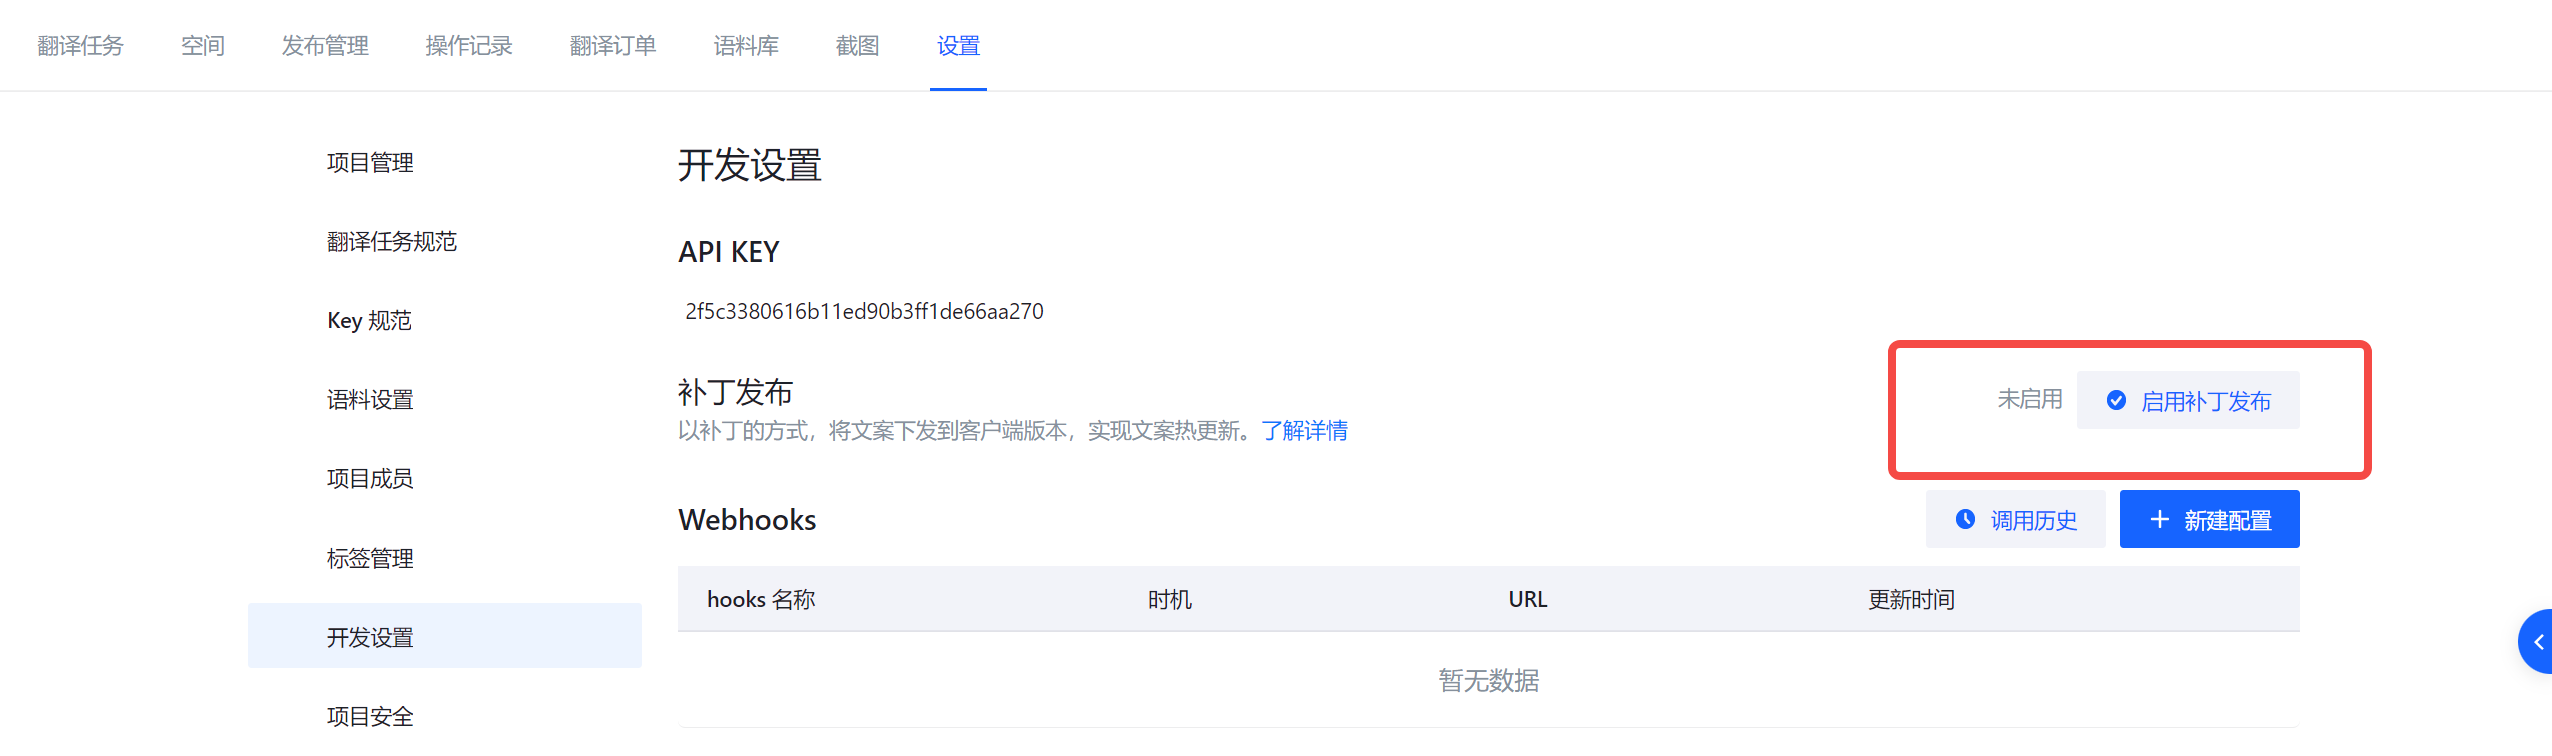Select the 翻译订单 tab
The height and width of the screenshot is (756, 2552).
[612, 46]
